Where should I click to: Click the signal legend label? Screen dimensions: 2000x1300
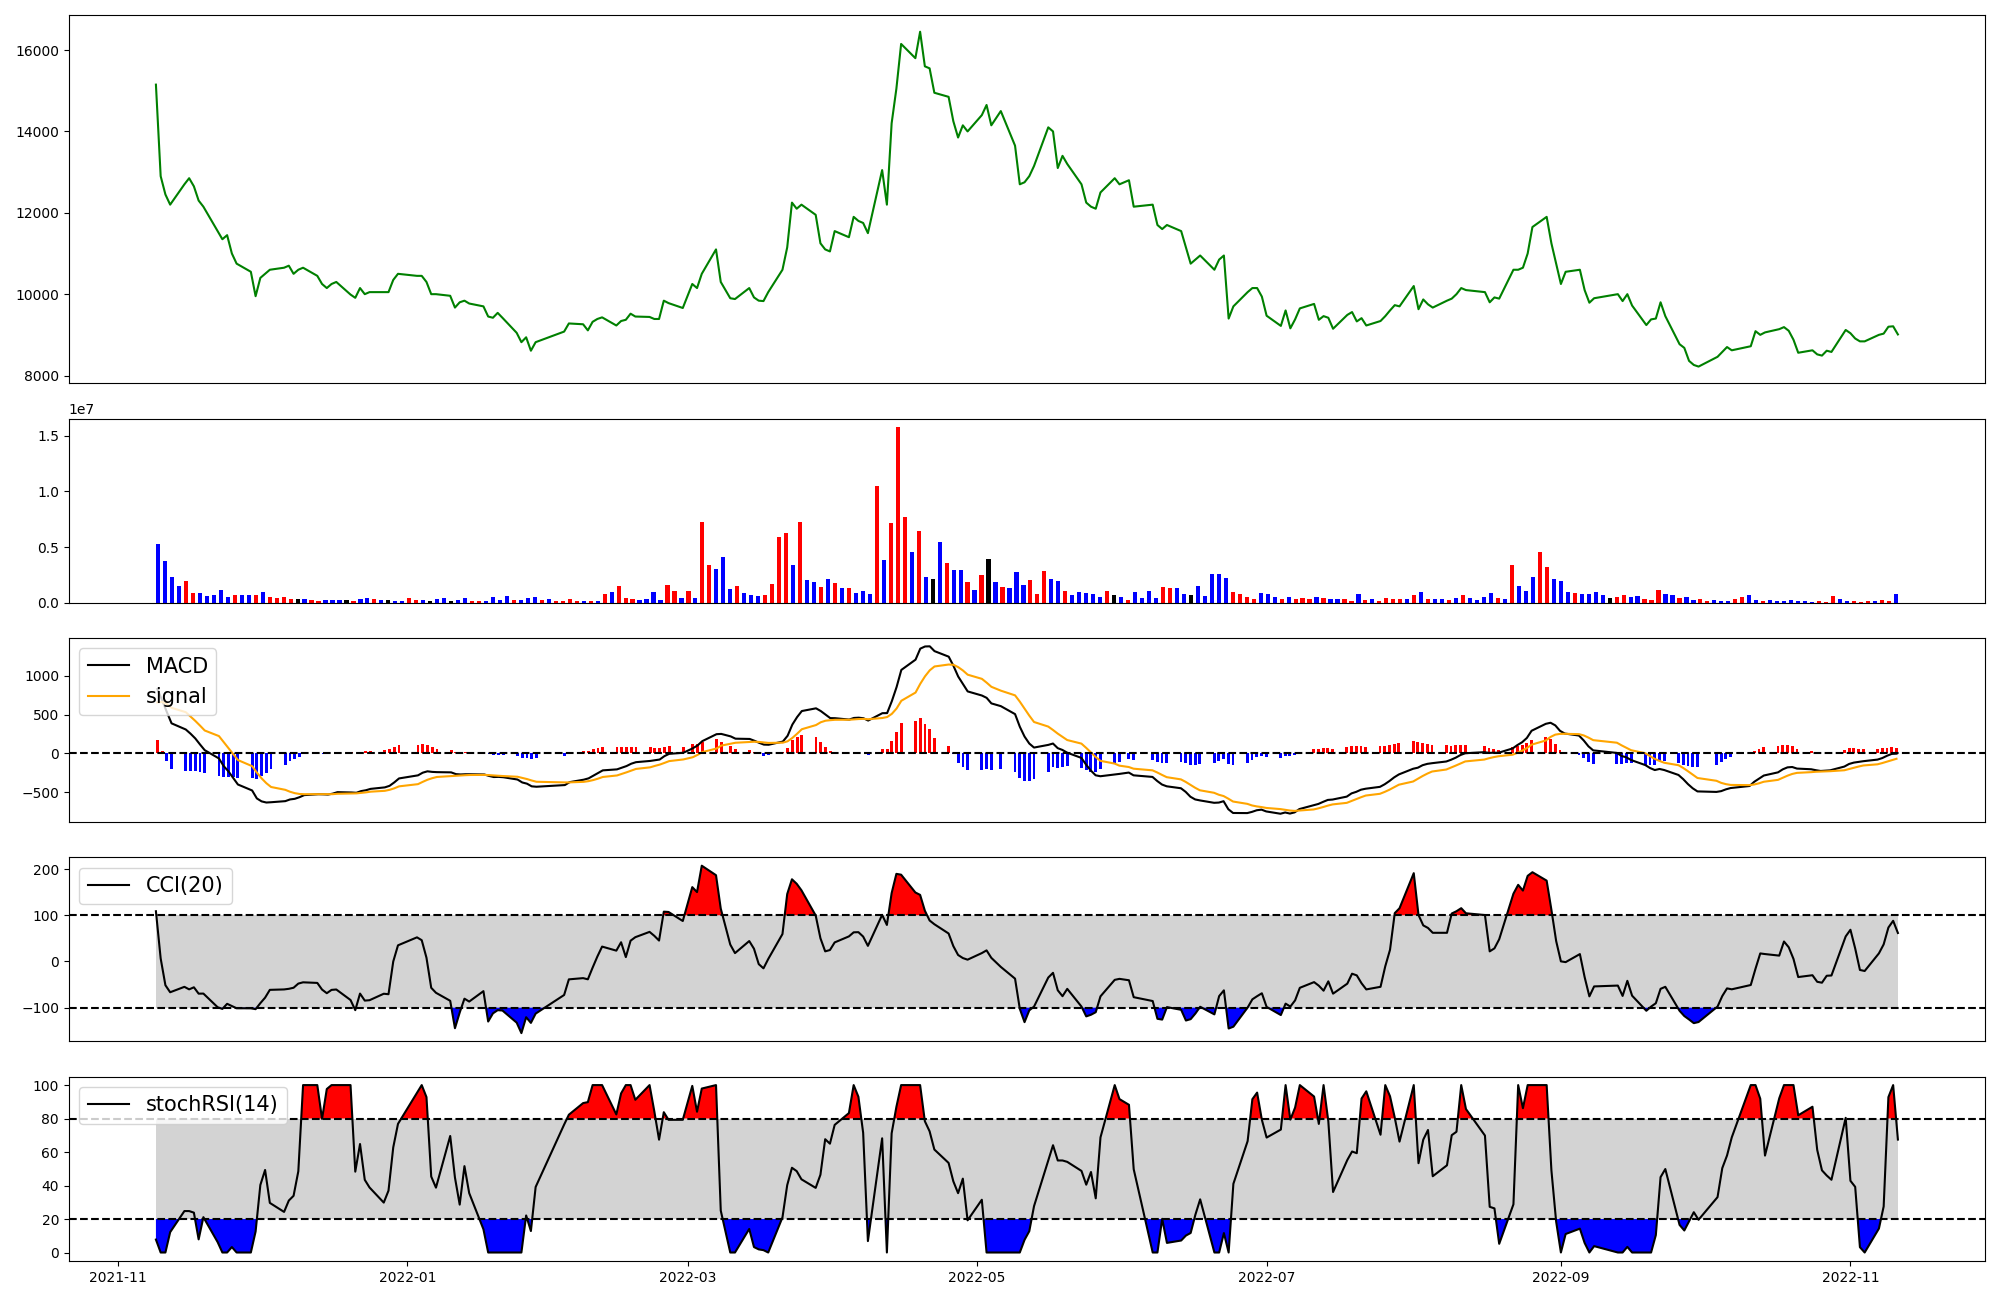click(176, 696)
